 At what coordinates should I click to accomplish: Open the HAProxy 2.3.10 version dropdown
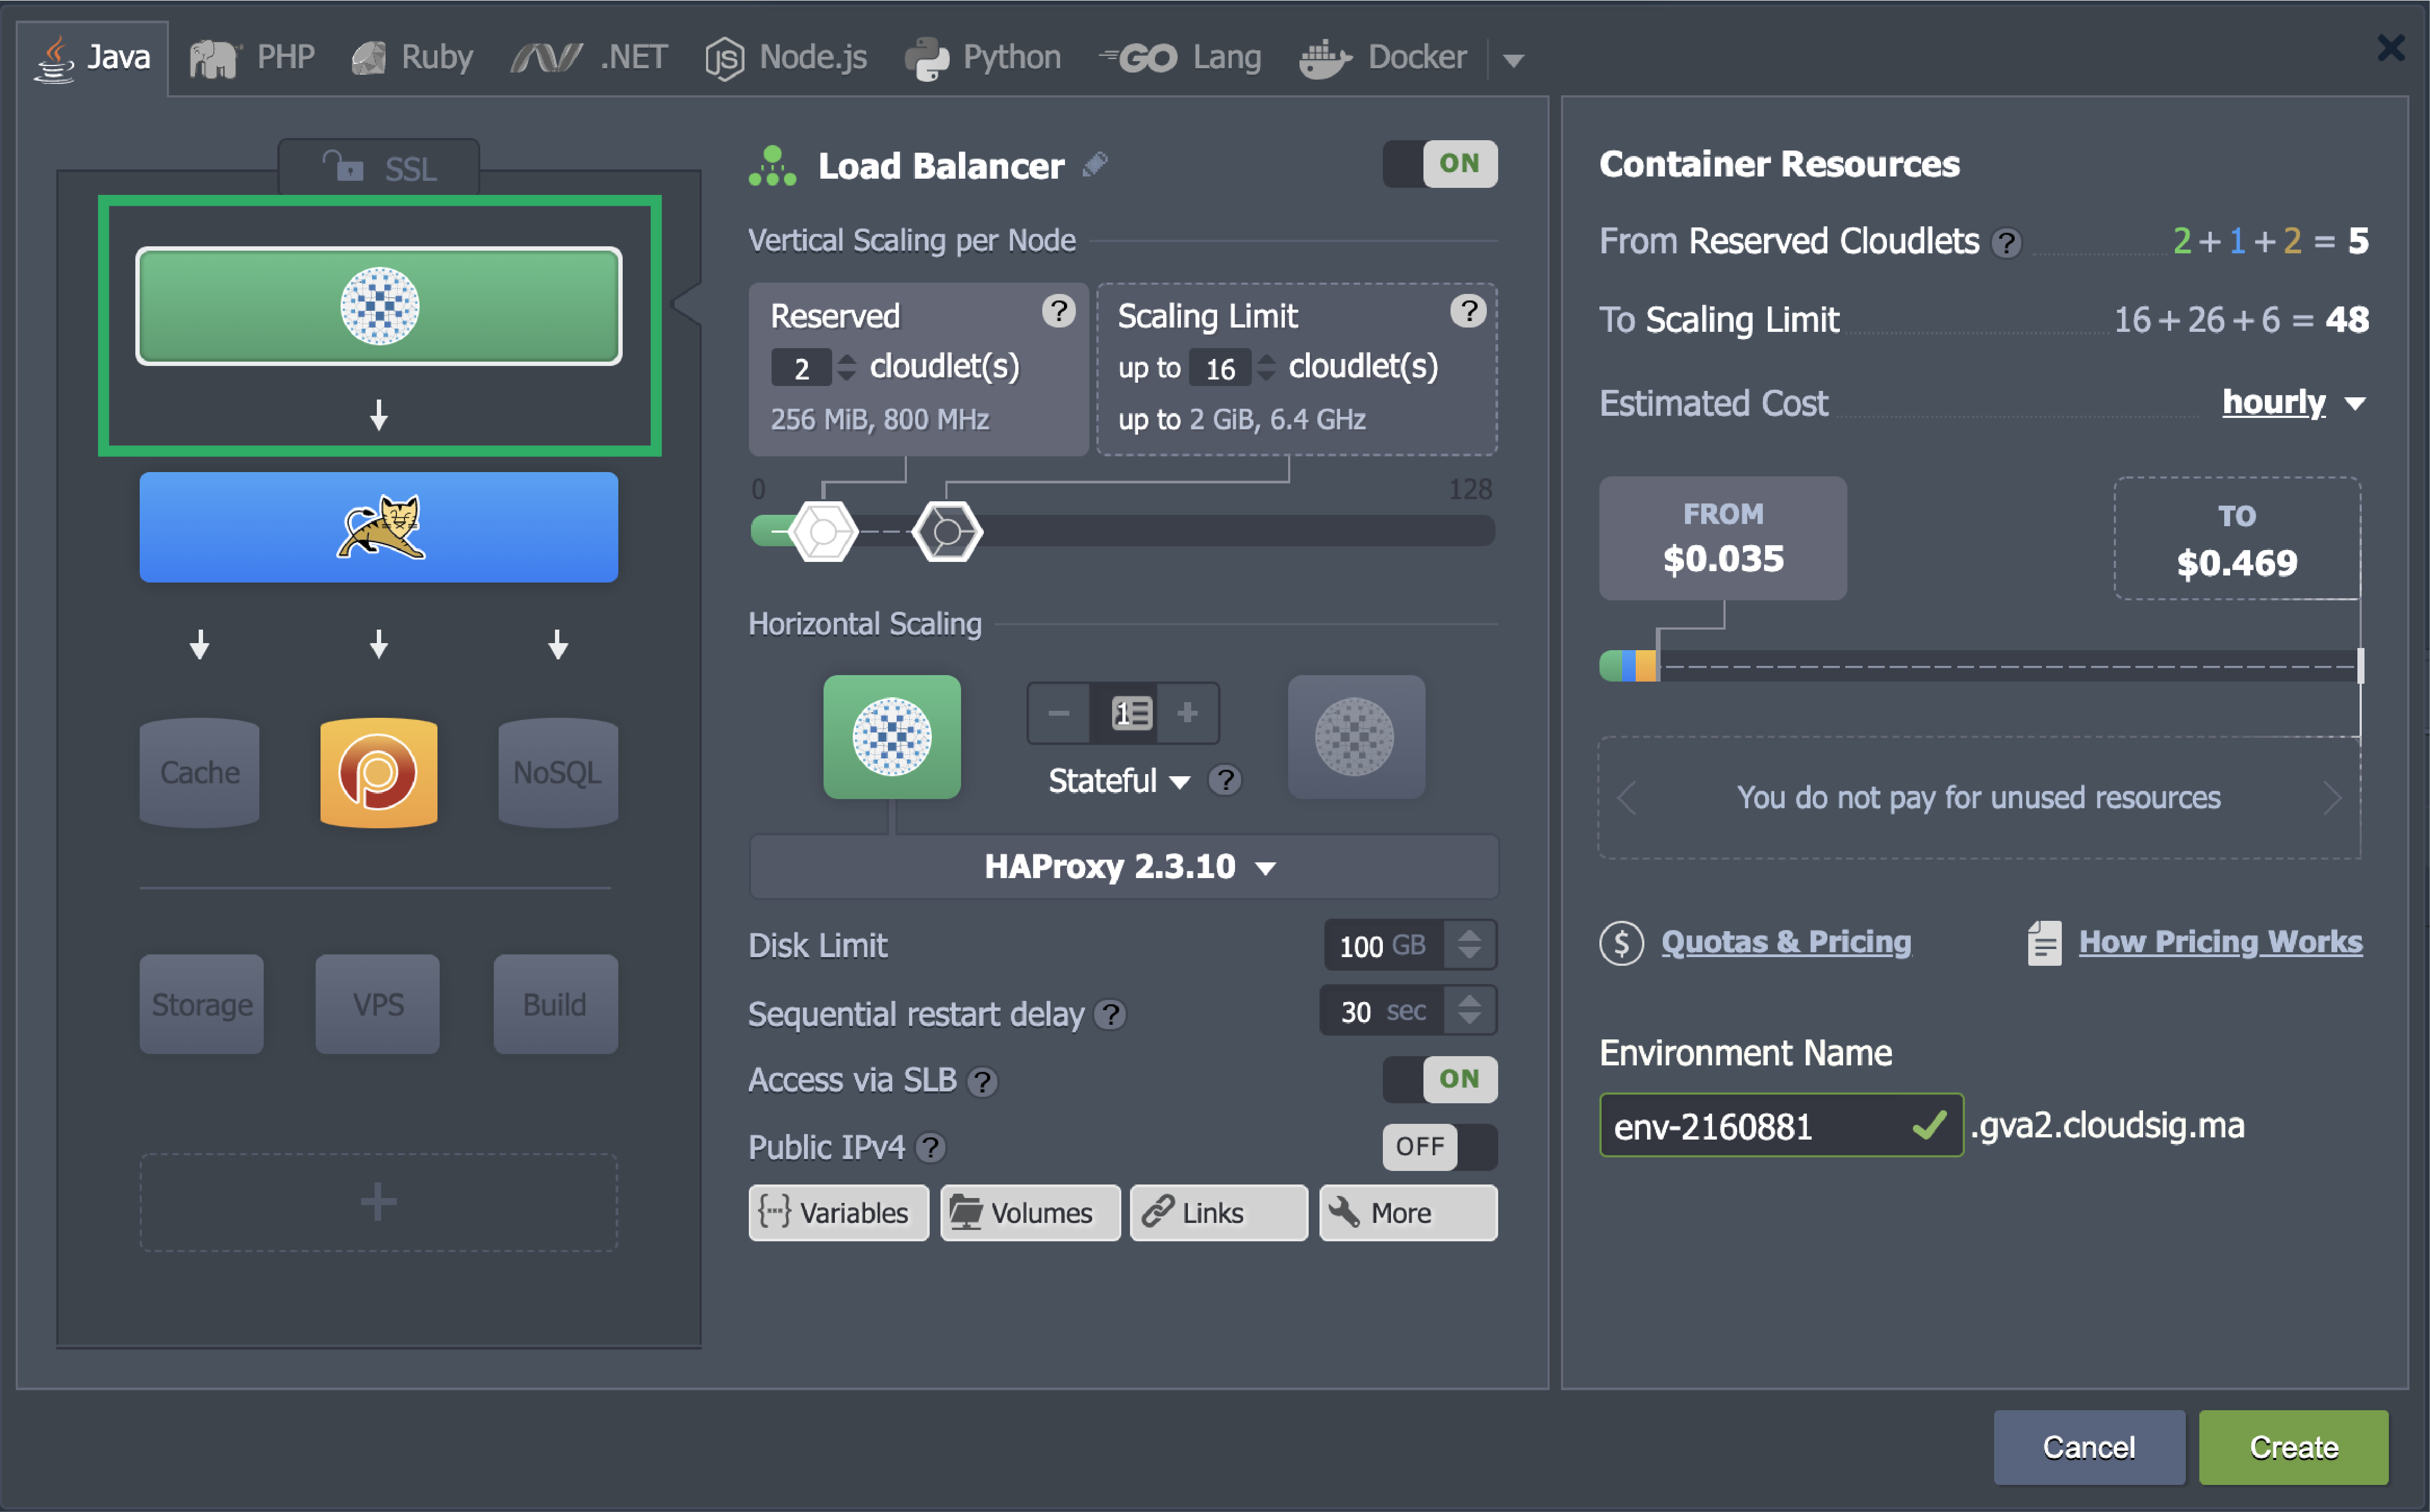[x=1125, y=867]
